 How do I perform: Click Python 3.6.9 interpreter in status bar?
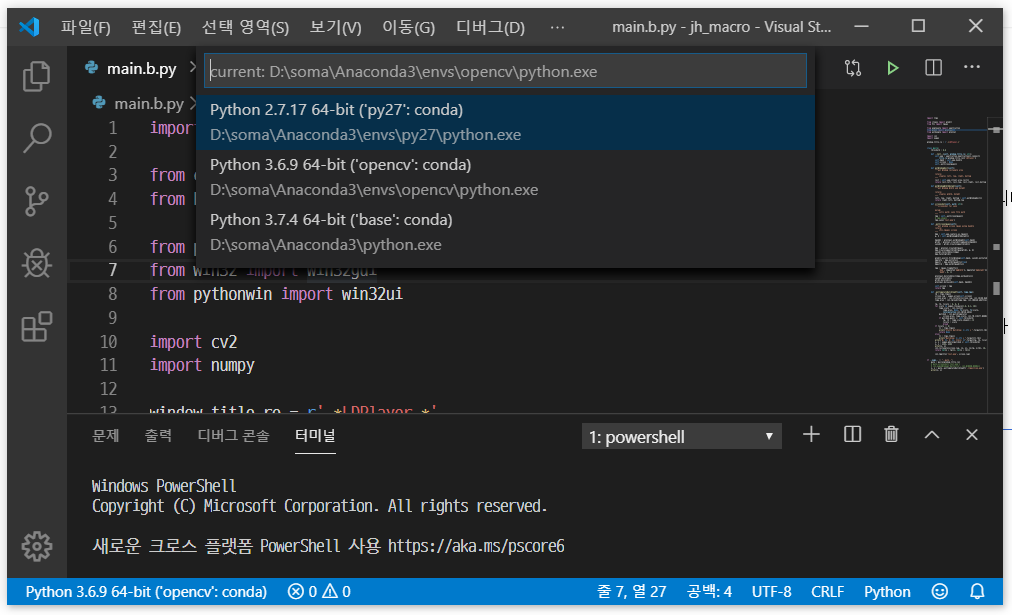(146, 592)
